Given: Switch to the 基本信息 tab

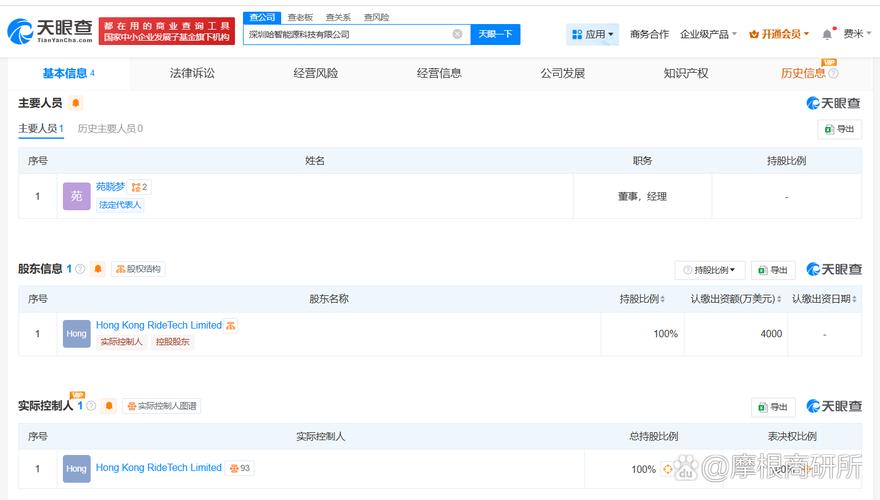Looking at the screenshot, I should pyautogui.click(x=68, y=73).
